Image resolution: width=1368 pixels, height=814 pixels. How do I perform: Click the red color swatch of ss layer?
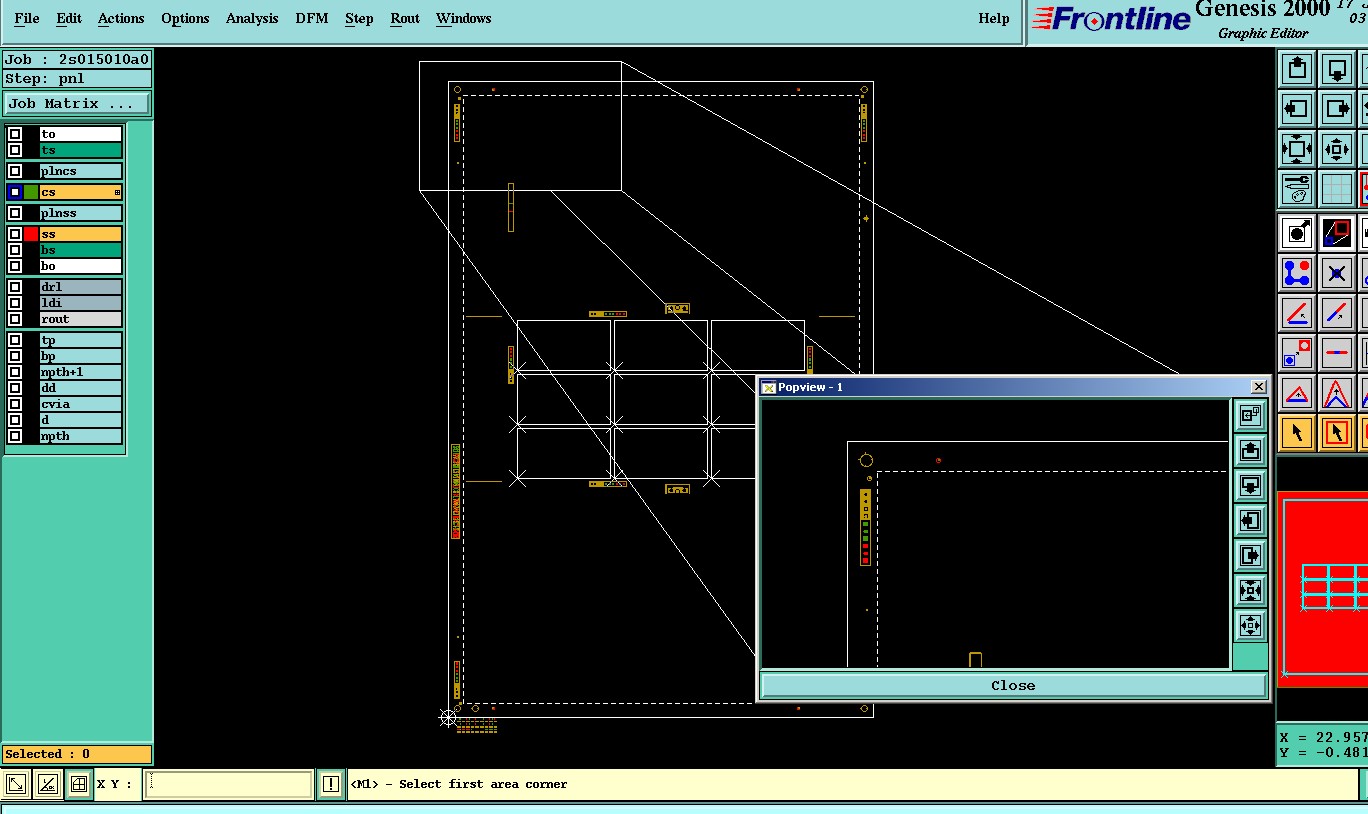pyautogui.click(x=31, y=234)
